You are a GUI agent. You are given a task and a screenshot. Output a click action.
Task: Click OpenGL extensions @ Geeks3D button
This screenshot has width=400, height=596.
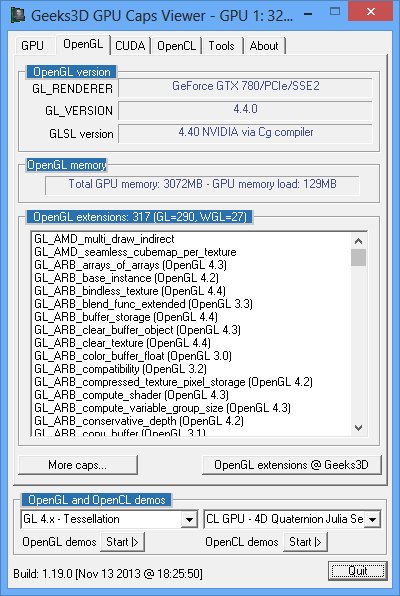(291, 464)
